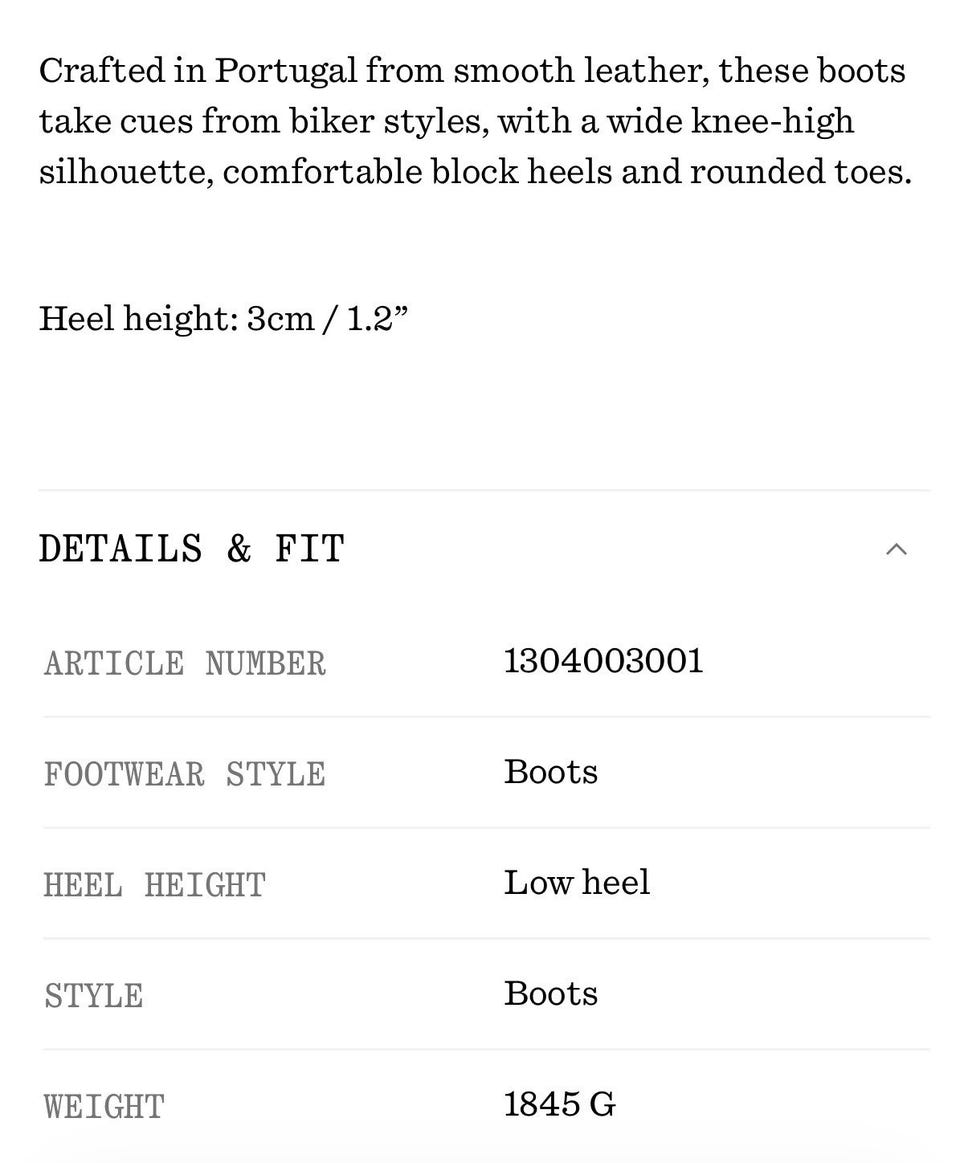Select the weight value 1845 G
This screenshot has width=960, height=1163.
pos(559,1104)
